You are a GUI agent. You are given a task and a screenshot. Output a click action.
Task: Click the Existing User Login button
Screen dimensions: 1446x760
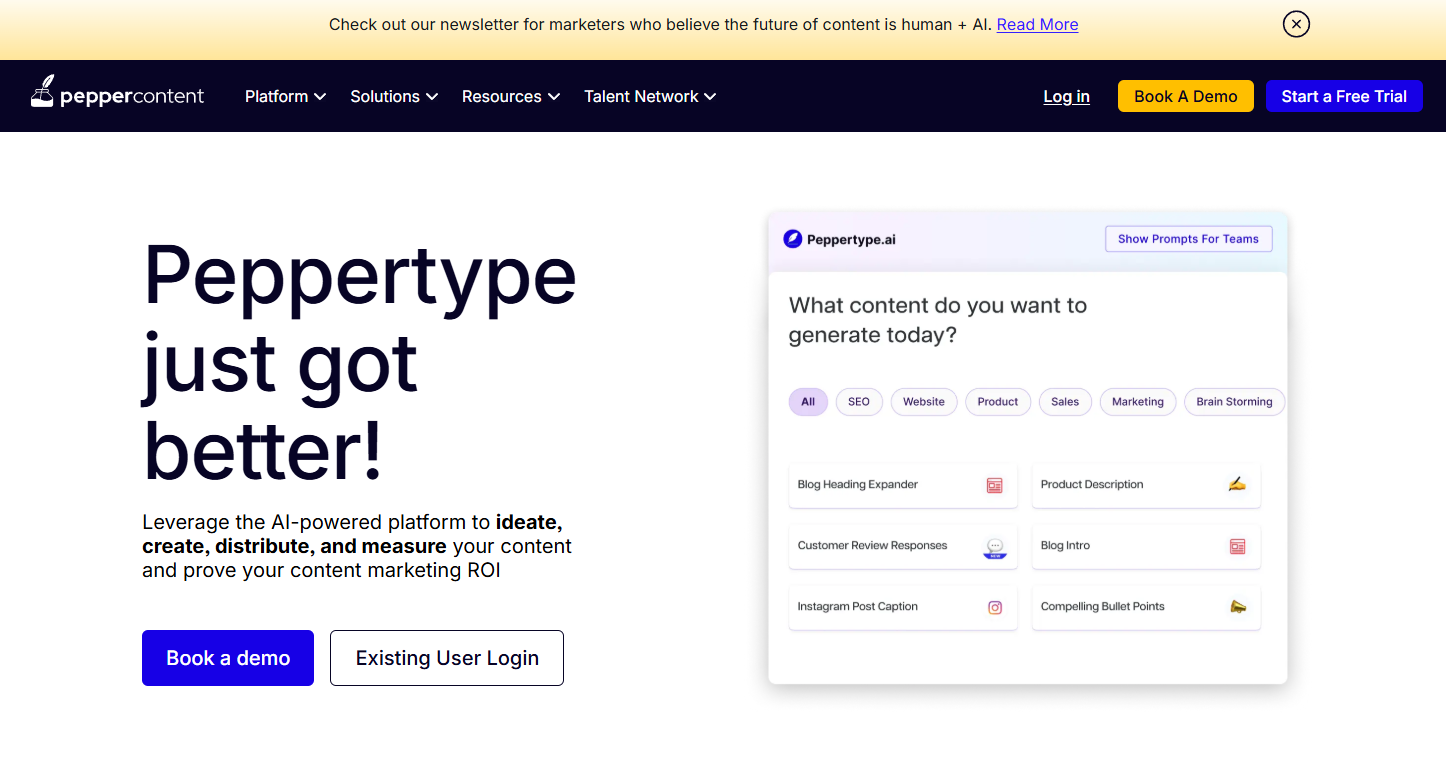tap(447, 658)
